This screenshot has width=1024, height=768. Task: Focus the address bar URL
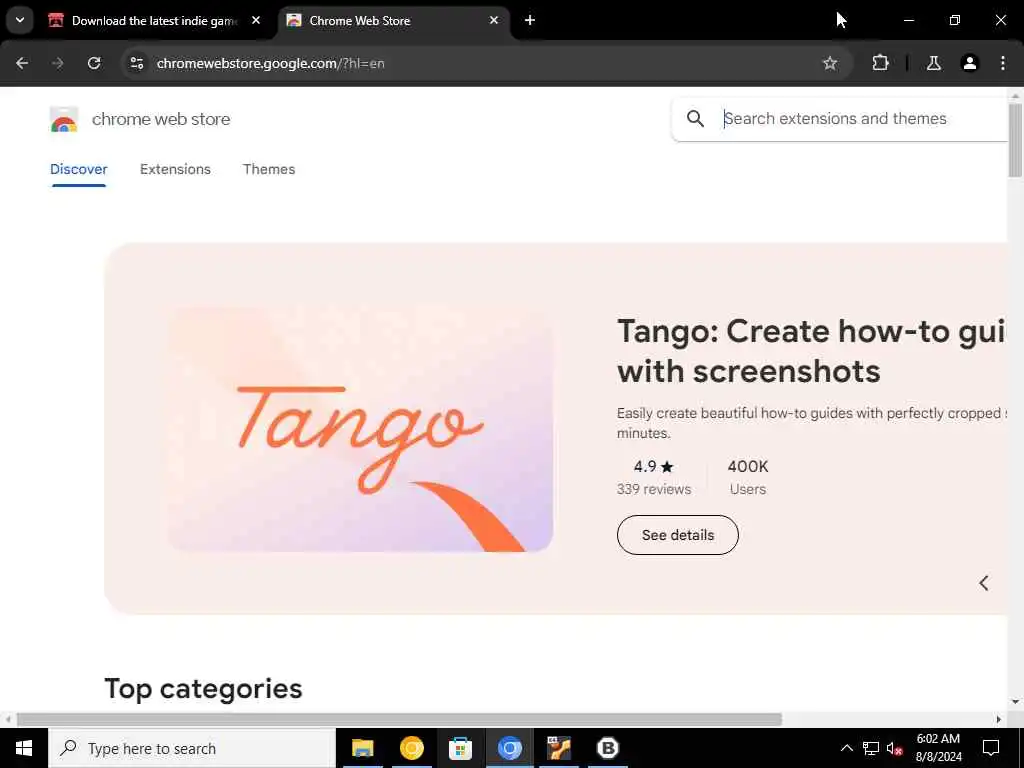(270, 63)
